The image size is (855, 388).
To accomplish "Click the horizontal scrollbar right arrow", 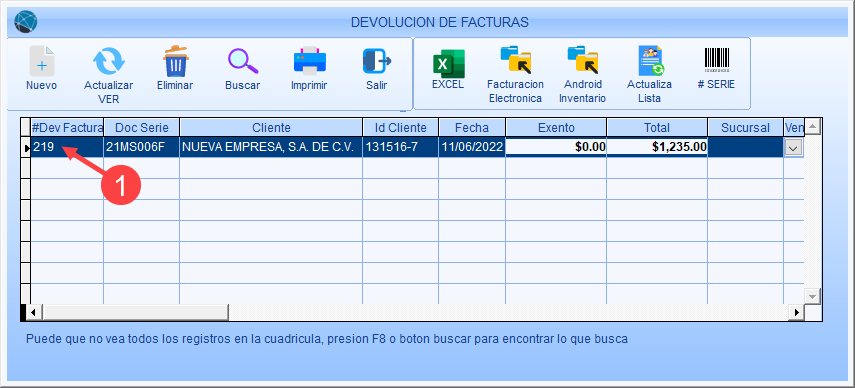I will pos(797,313).
